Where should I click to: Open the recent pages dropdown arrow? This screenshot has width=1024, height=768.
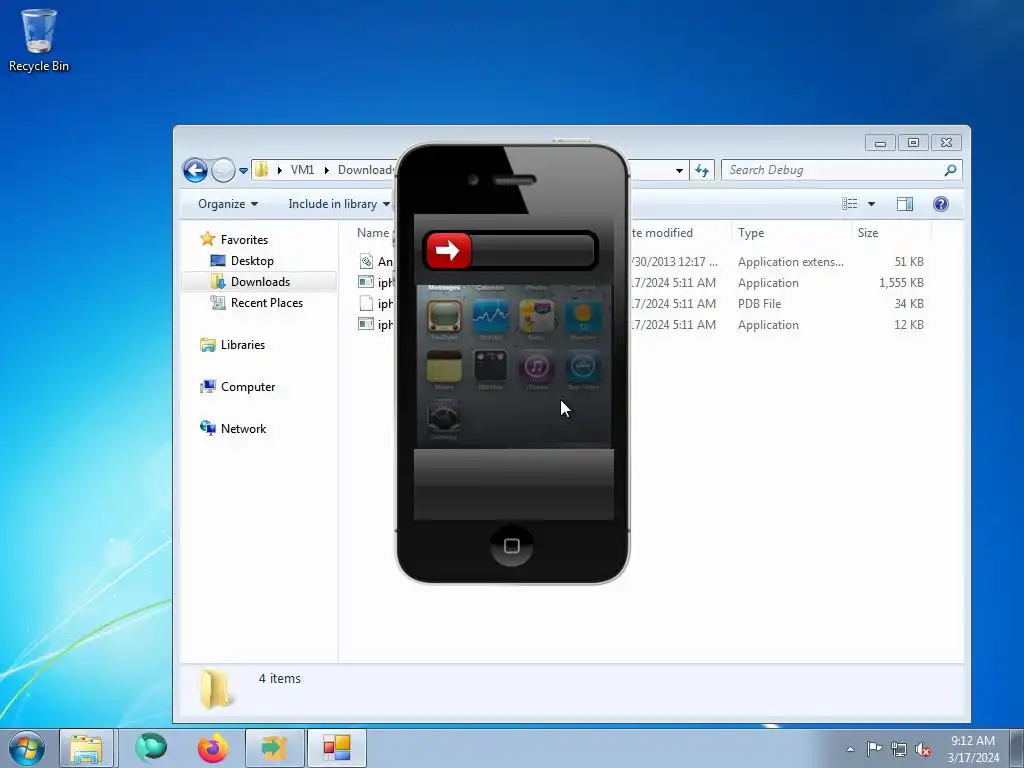pyautogui.click(x=243, y=171)
